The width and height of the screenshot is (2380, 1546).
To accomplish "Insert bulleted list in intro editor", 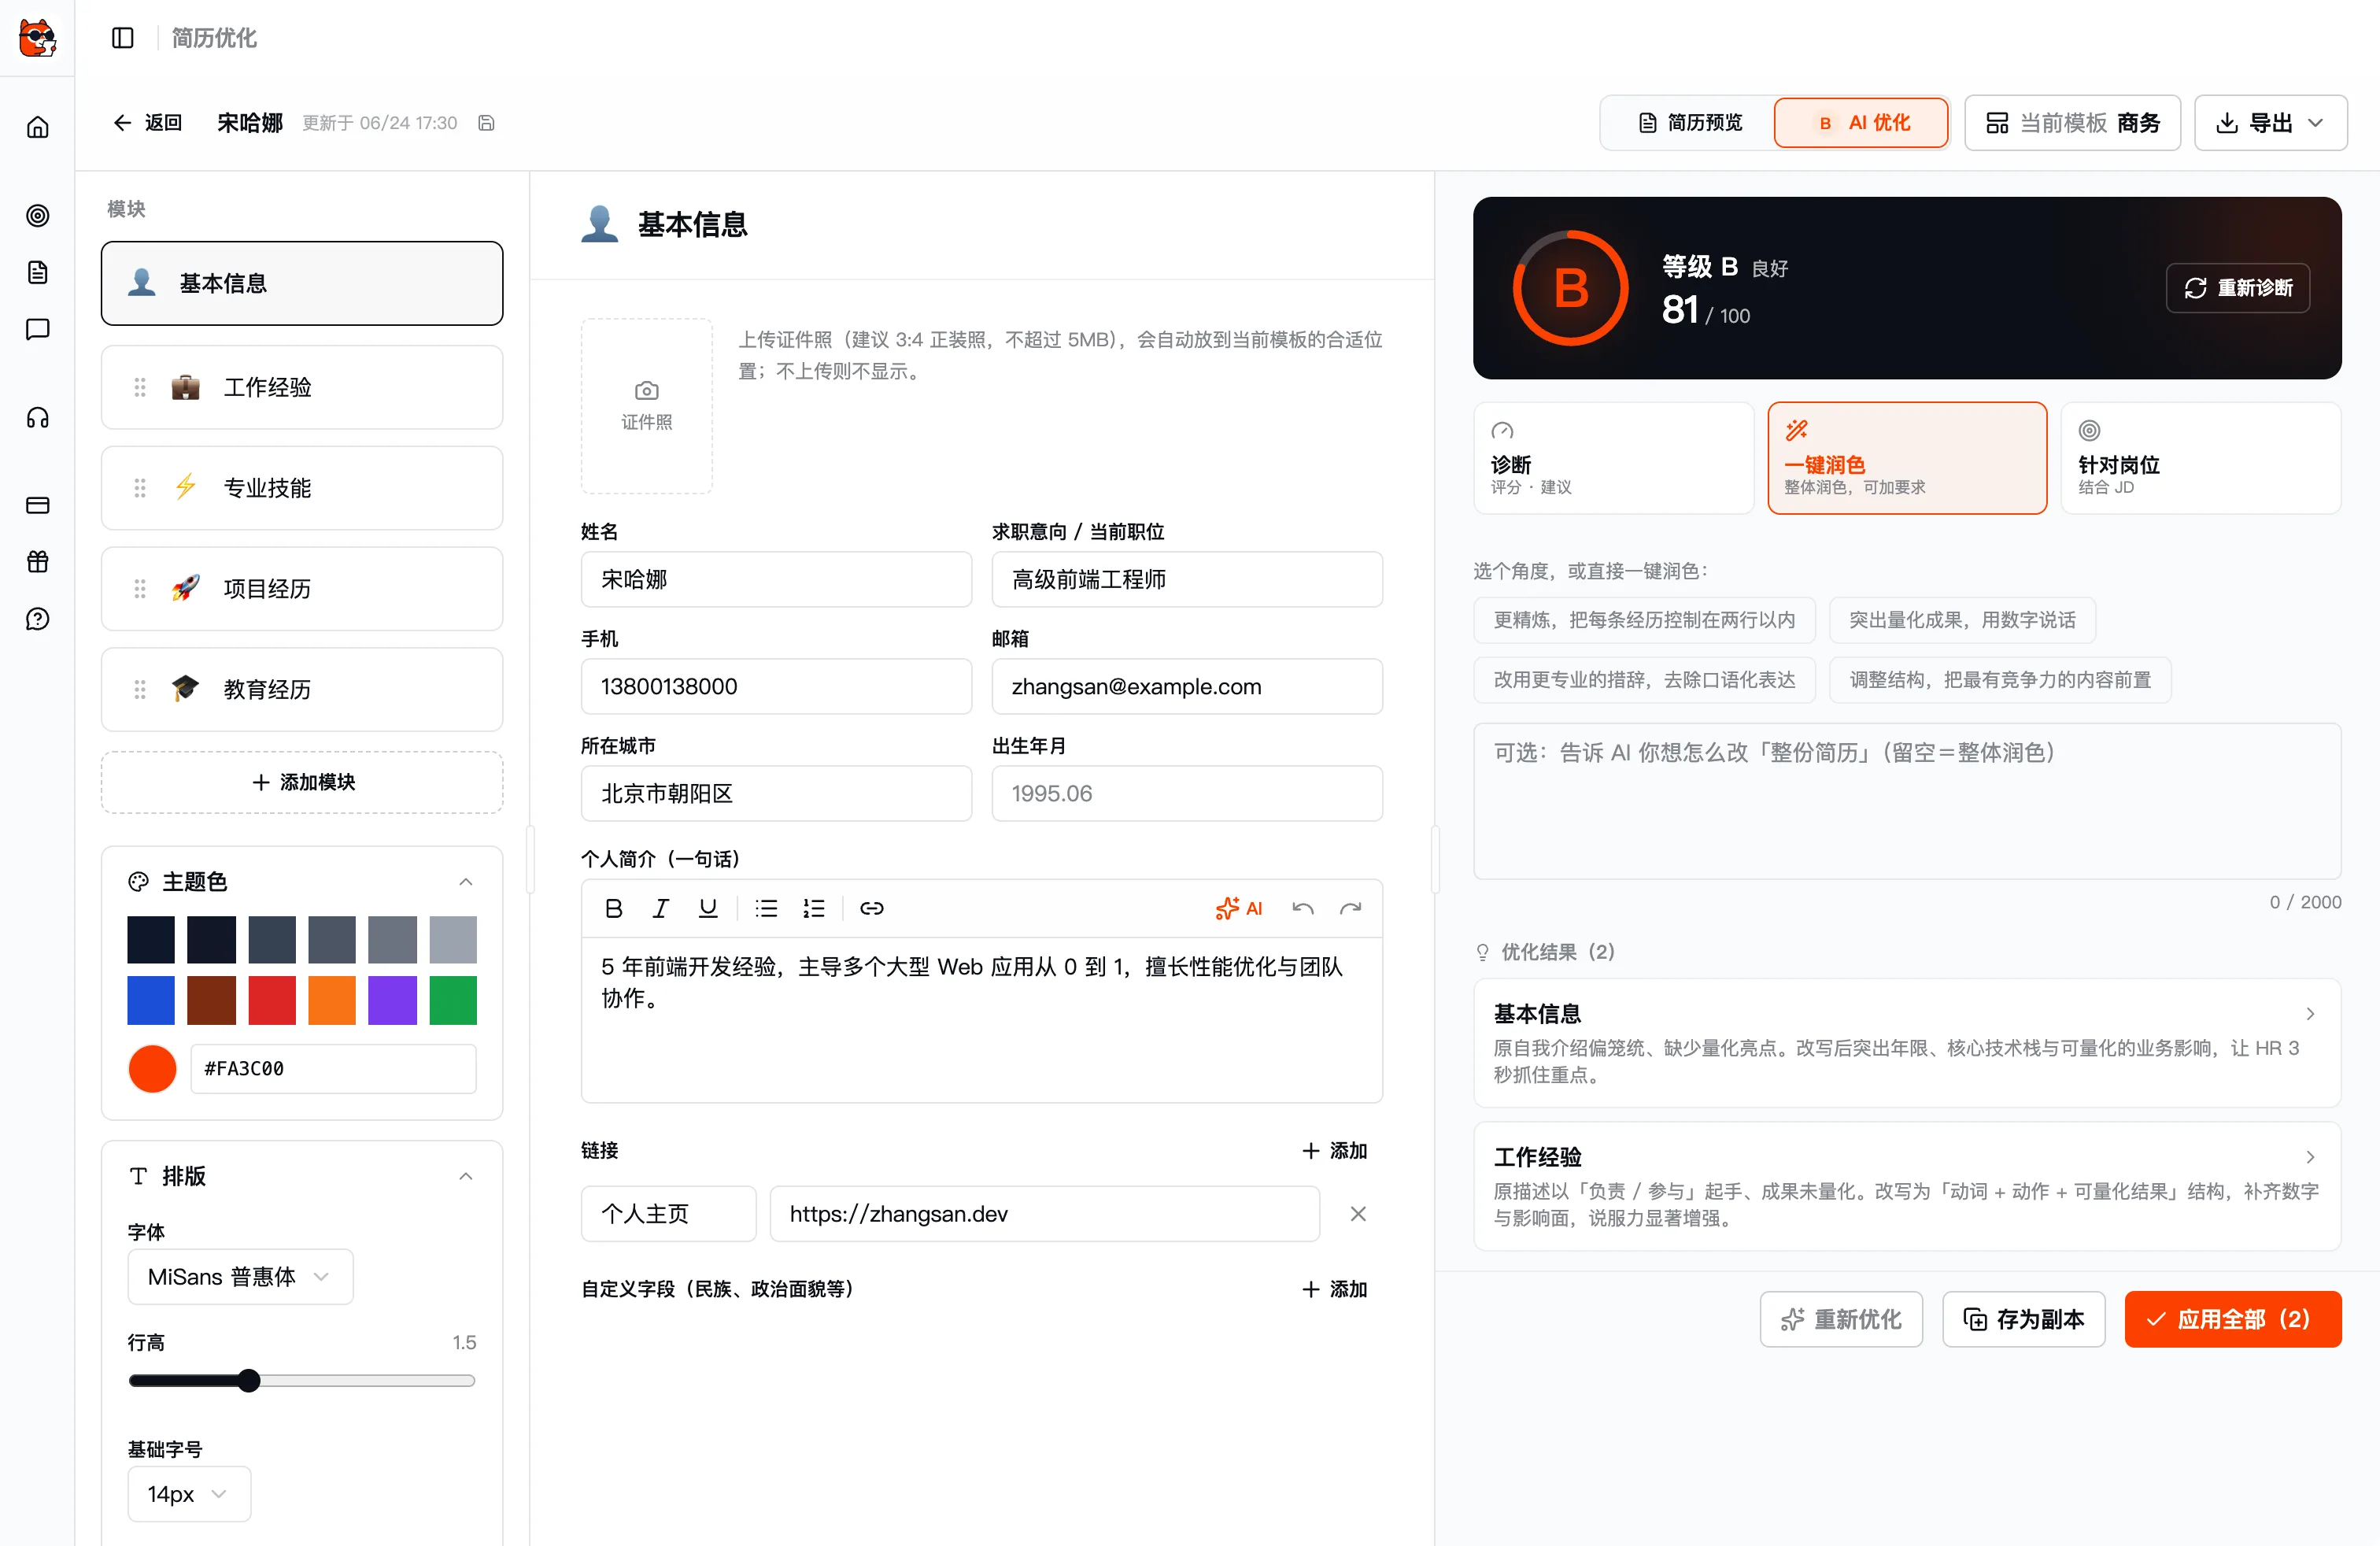I will (766, 908).
